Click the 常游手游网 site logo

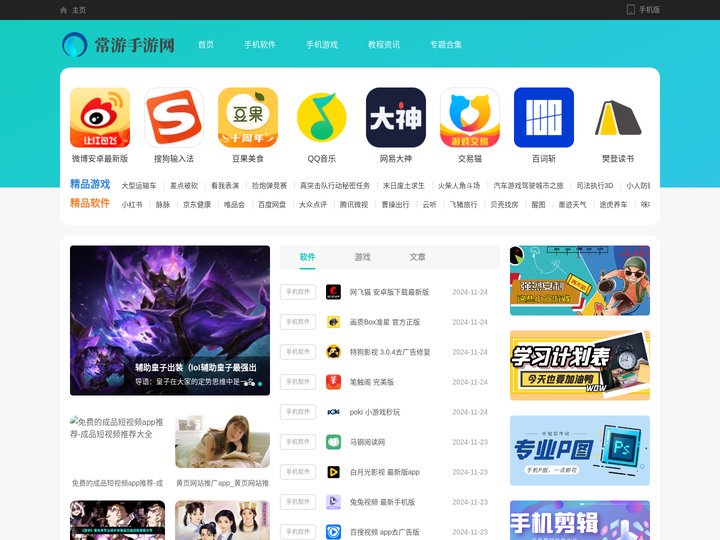pos(118,45)
